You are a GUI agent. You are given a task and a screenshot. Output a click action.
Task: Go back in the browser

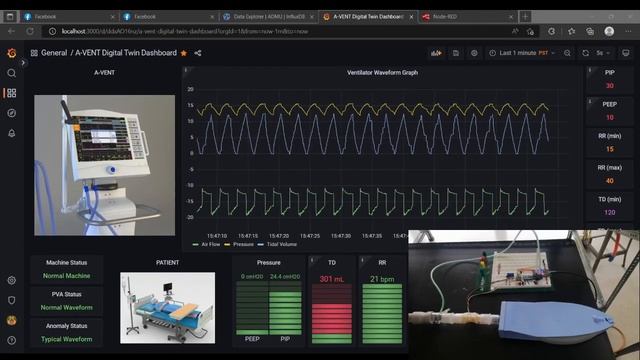[11, 31]
